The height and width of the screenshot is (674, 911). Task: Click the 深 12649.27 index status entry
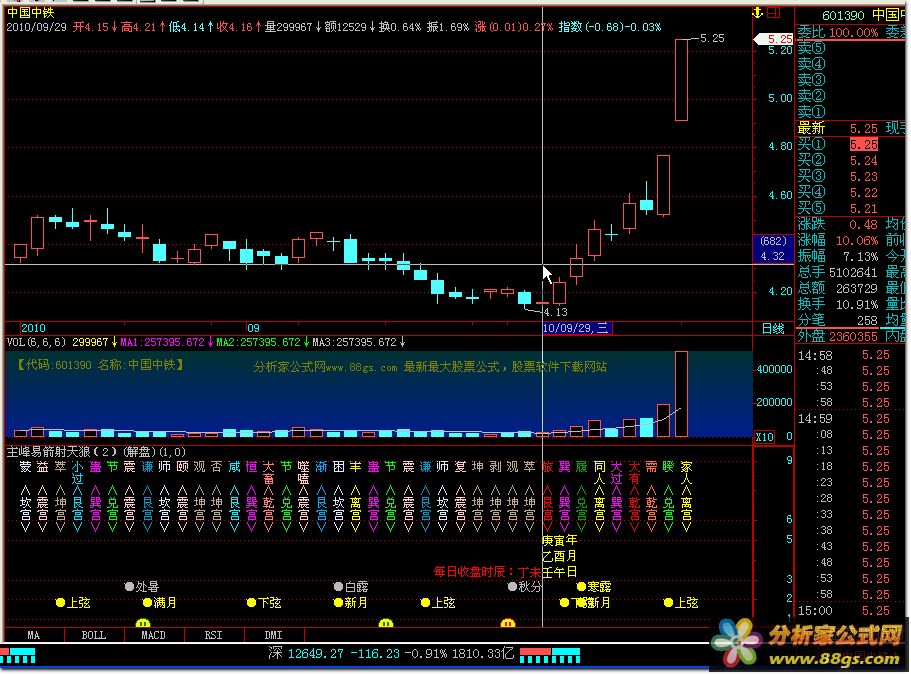391,654
